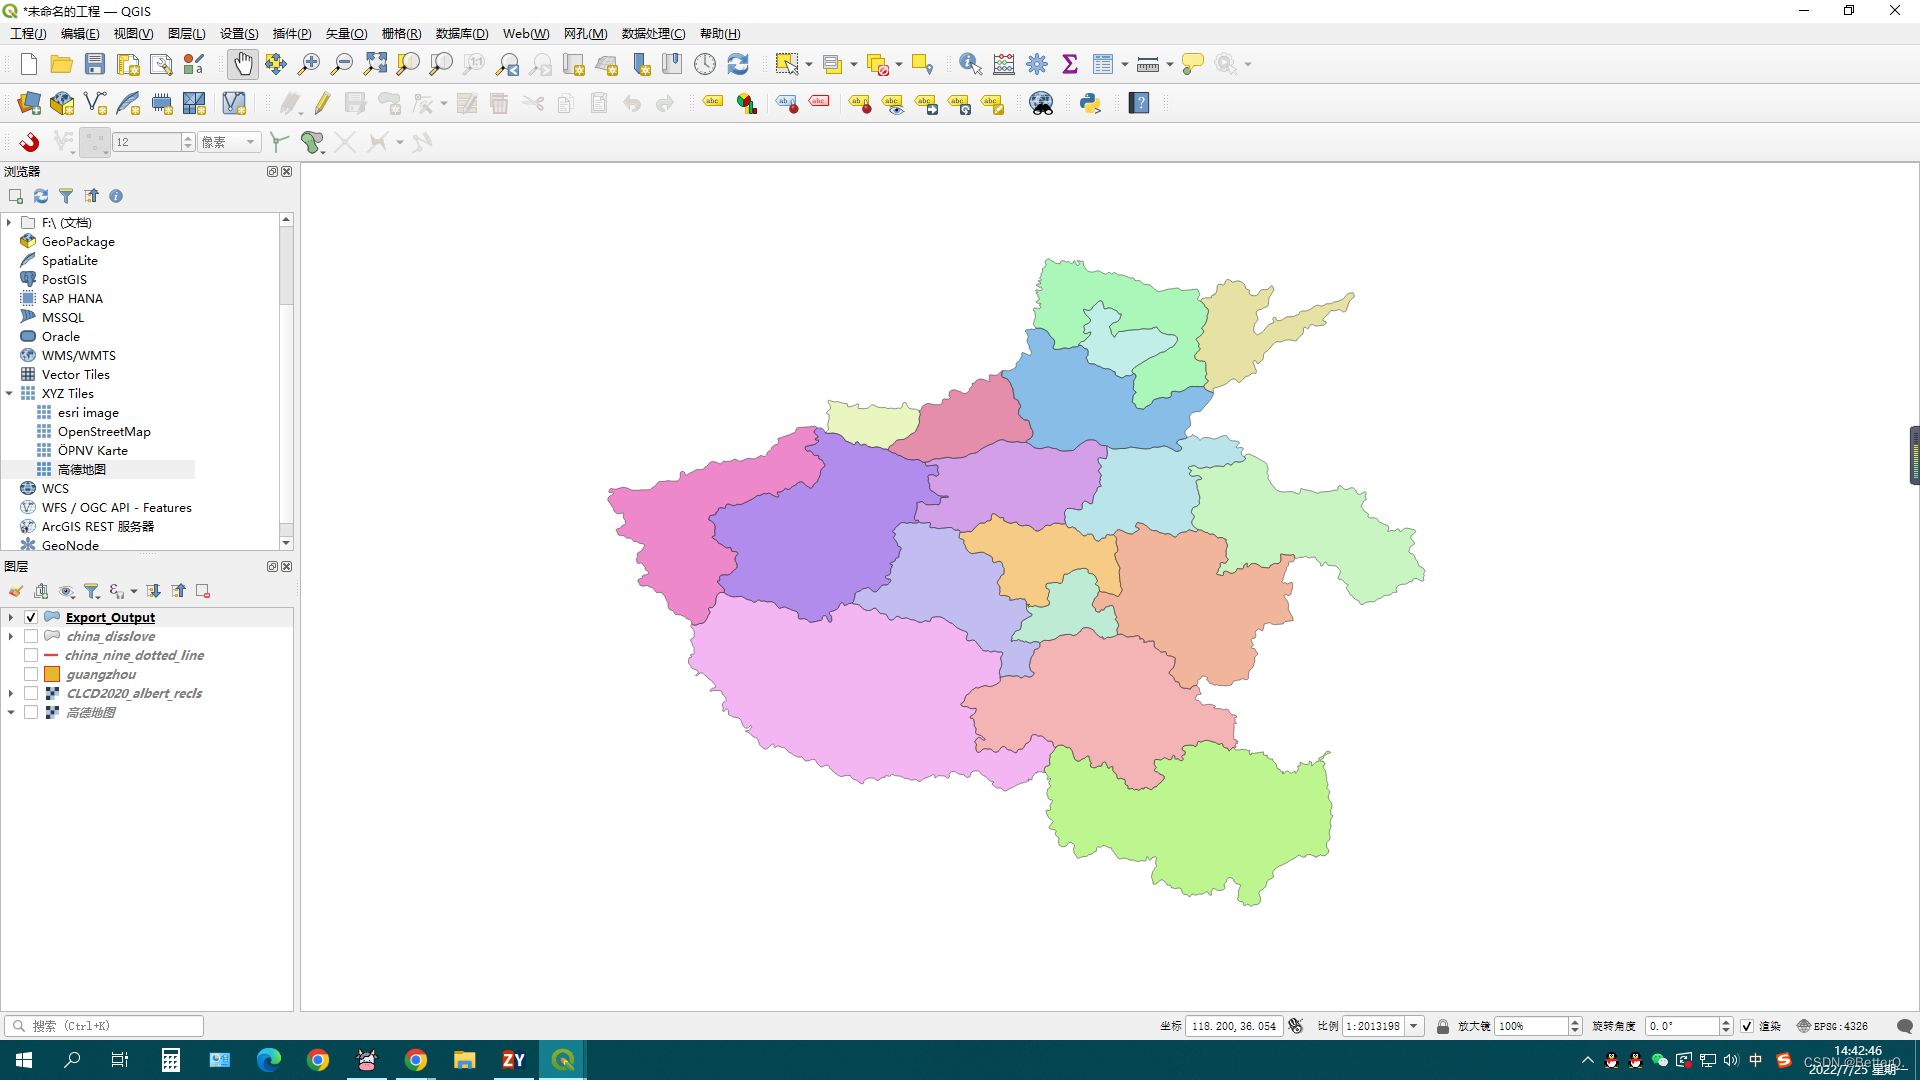
Task: Toggle the render checkbox in the status bar
Action: click(1747, 1026)
